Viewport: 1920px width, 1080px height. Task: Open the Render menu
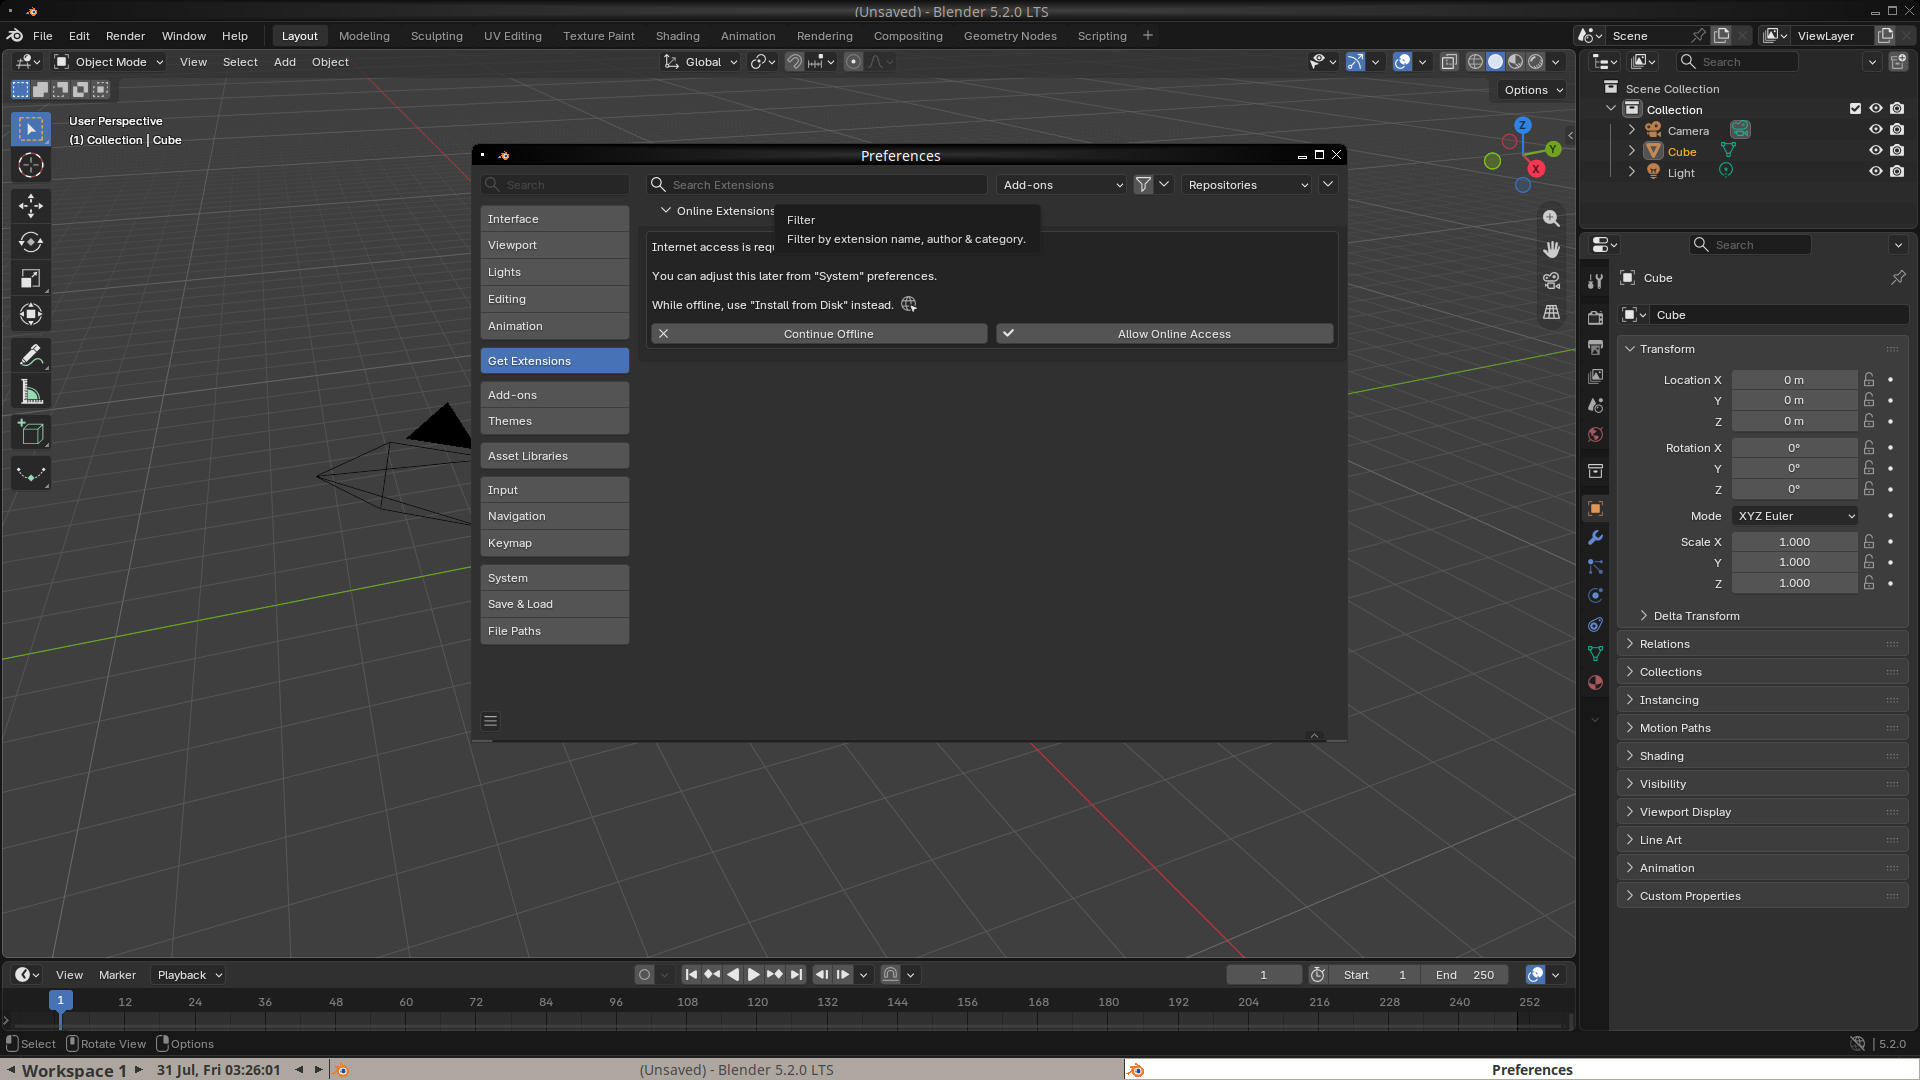[125, 36]
